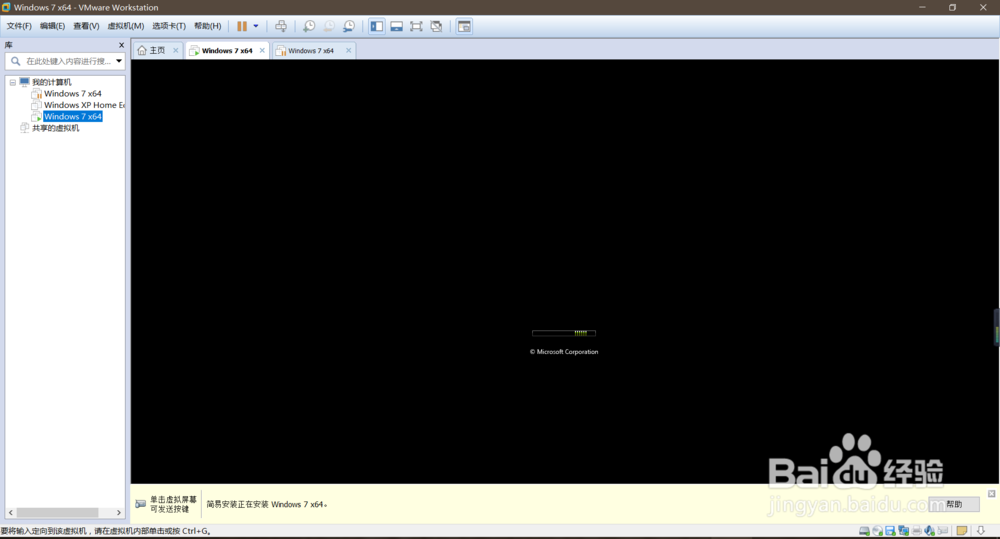Click the keyboard icon in the install bar

coord(140,504)
